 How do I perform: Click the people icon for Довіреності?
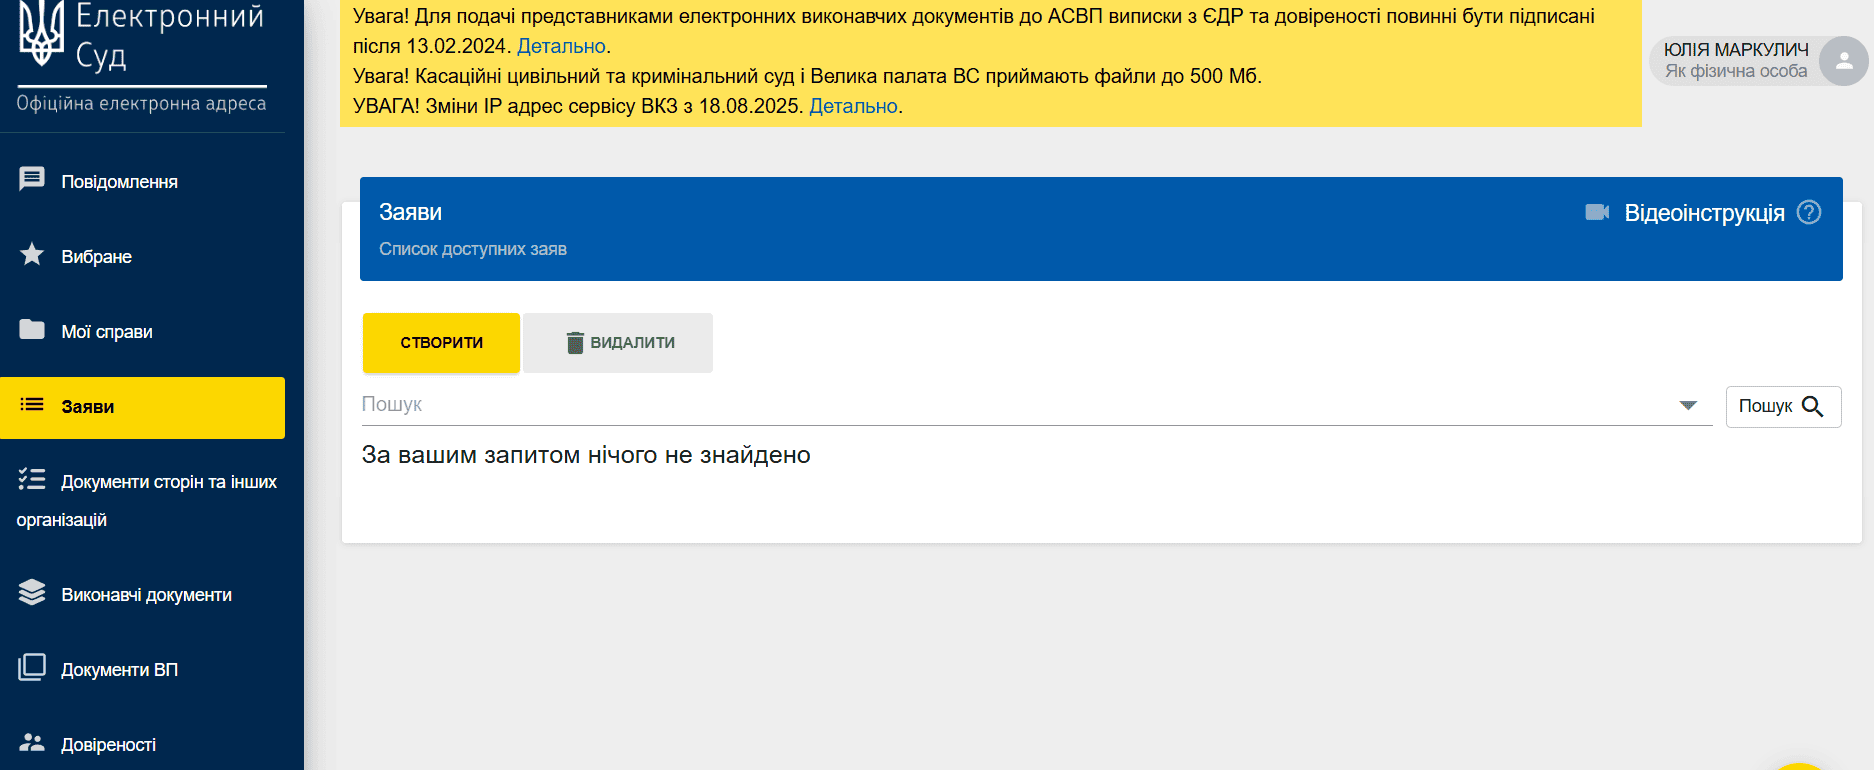[32, 743]
